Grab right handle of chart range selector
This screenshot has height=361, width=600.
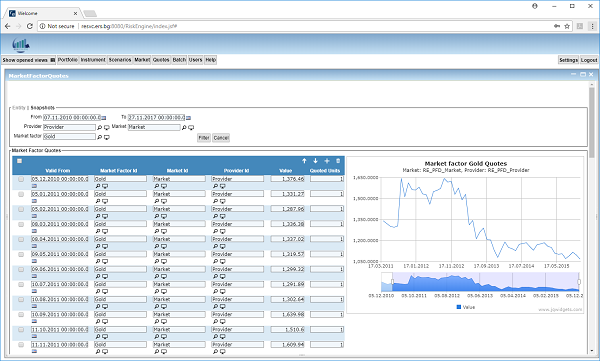pyautogui.click(x=579, y=282)
